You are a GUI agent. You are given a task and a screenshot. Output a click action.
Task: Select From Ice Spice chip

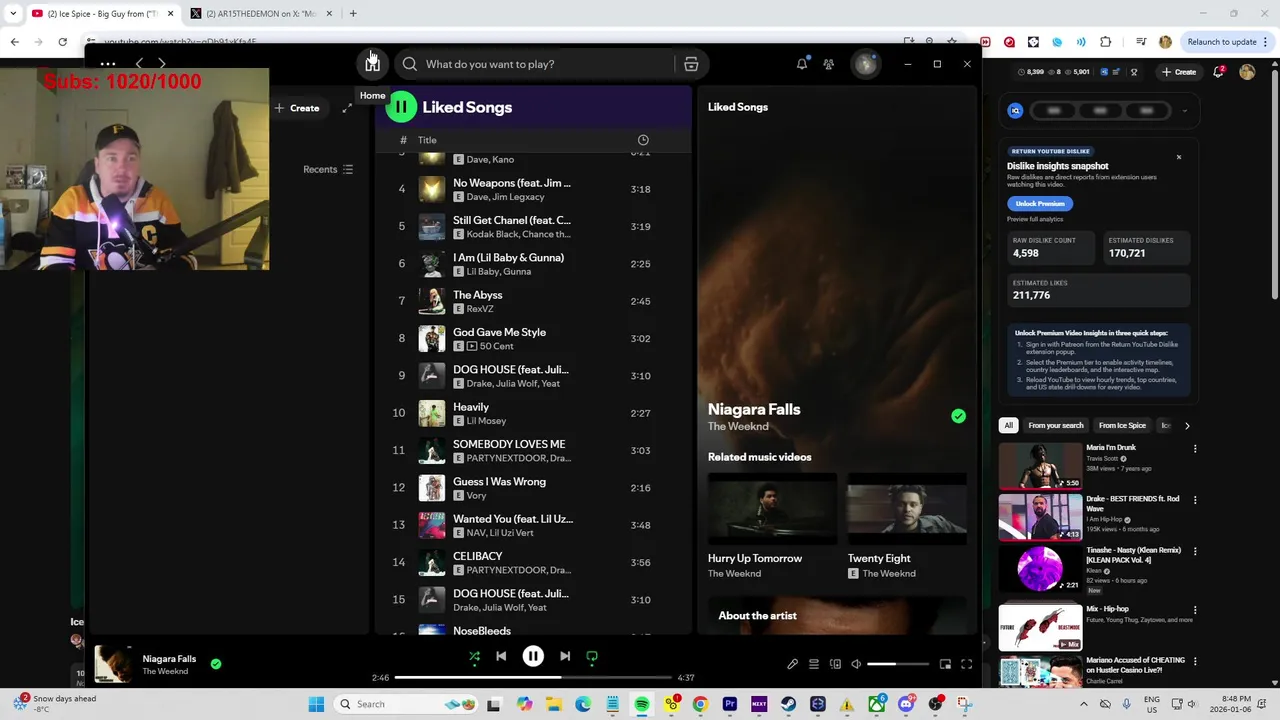pyautogui.click(x=1122, y=425)
